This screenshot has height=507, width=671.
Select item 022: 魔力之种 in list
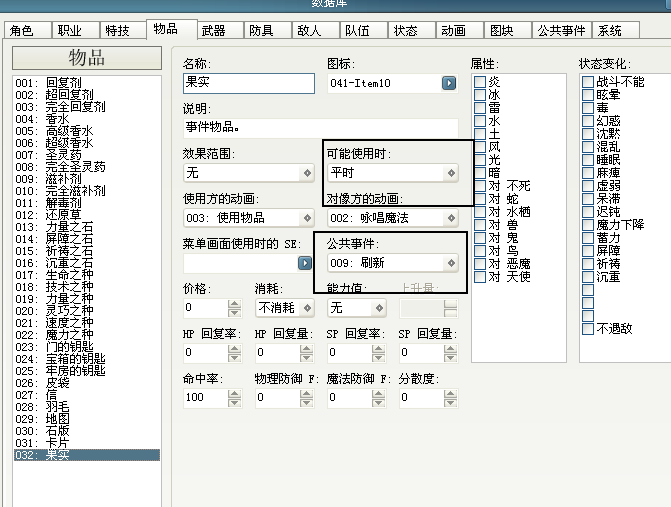[87, 335]
